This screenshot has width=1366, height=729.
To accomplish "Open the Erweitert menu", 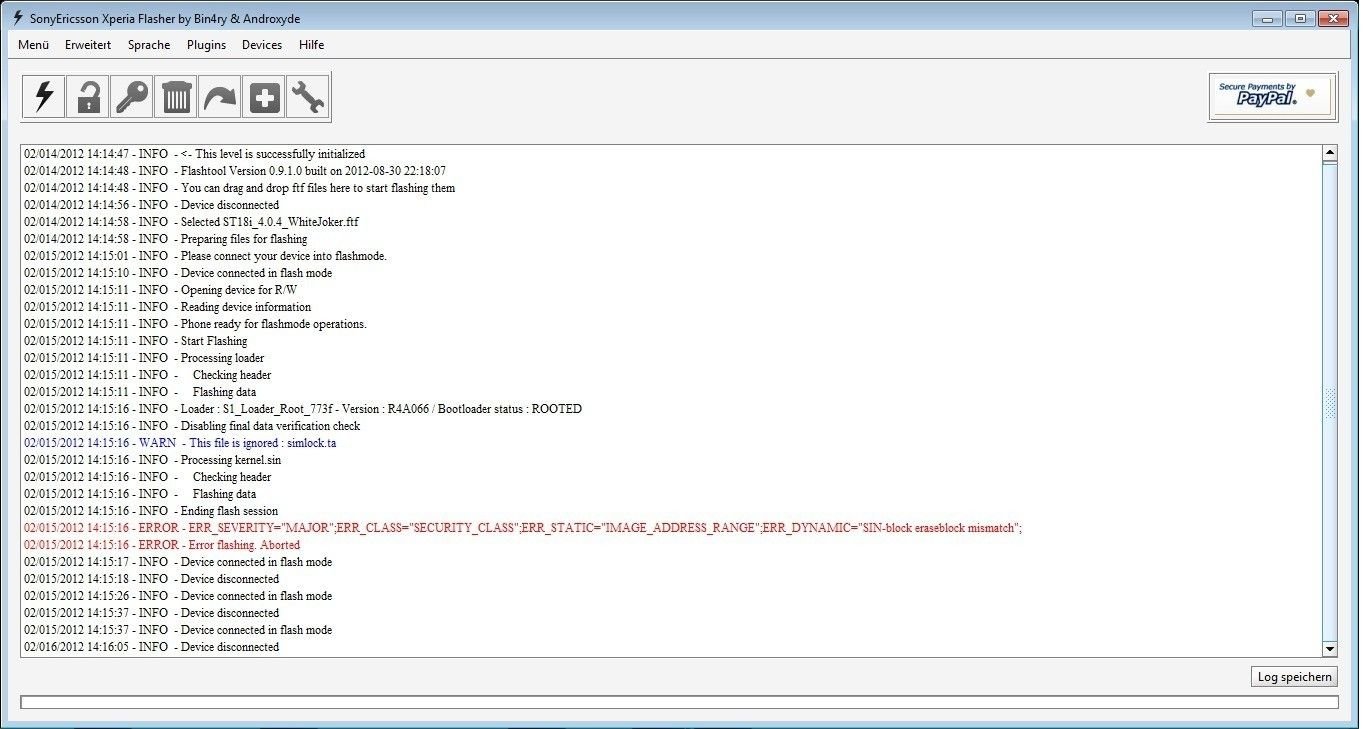I will tap(88, 45).
